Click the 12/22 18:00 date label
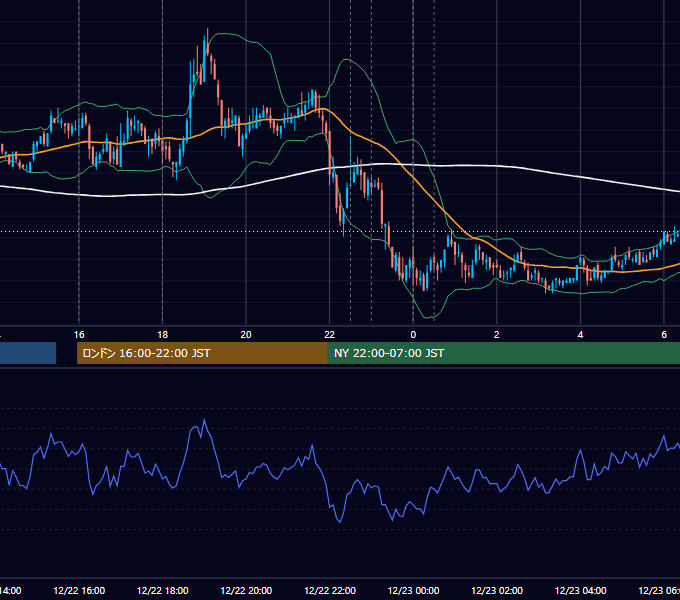The height and width of the screenshot is (600, 680). click(163, 590)
